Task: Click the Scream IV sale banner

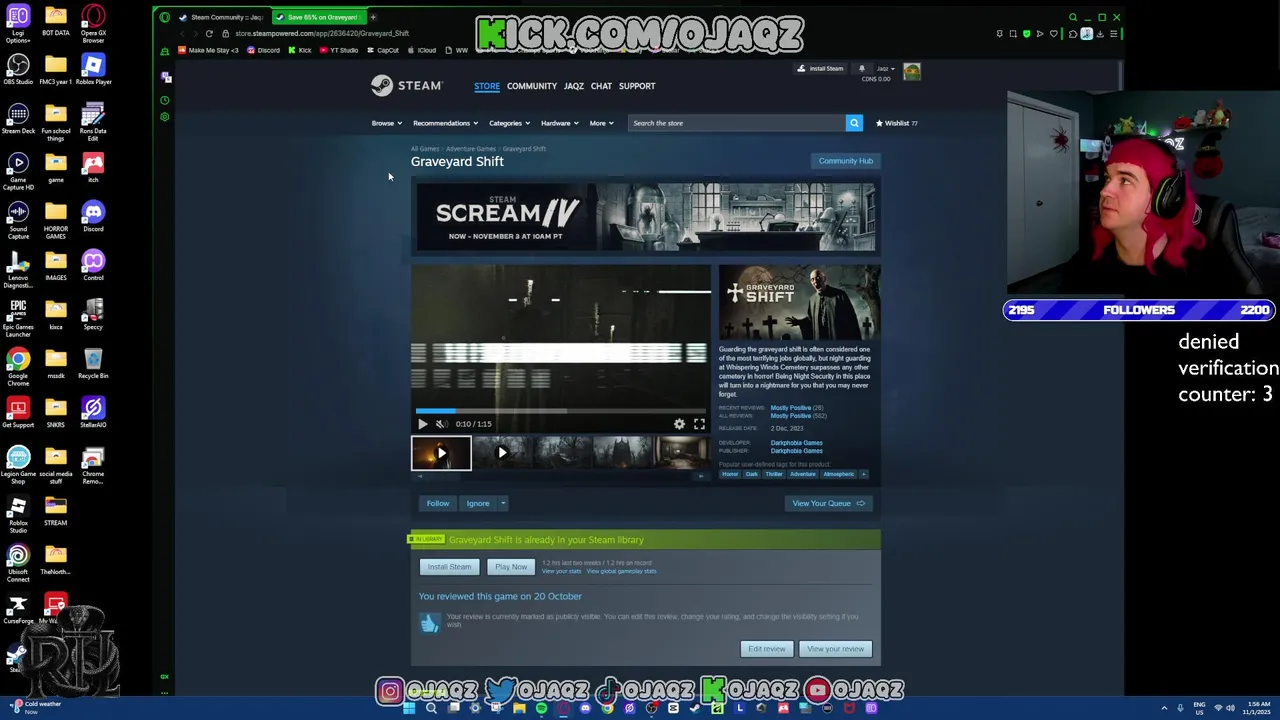Action: tap(645, 217)
